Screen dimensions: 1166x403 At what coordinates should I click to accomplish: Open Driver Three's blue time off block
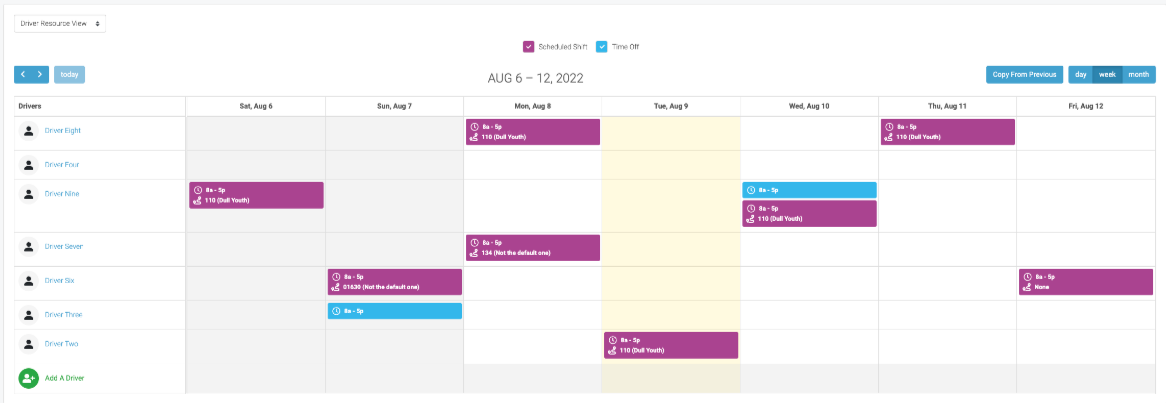pos(395,311)
